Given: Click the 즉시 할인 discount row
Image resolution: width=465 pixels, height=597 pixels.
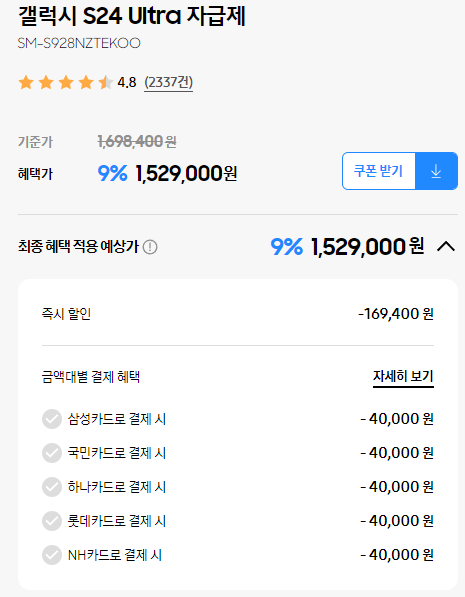Looking at the screenshot, I should click(x=238, y=314).
